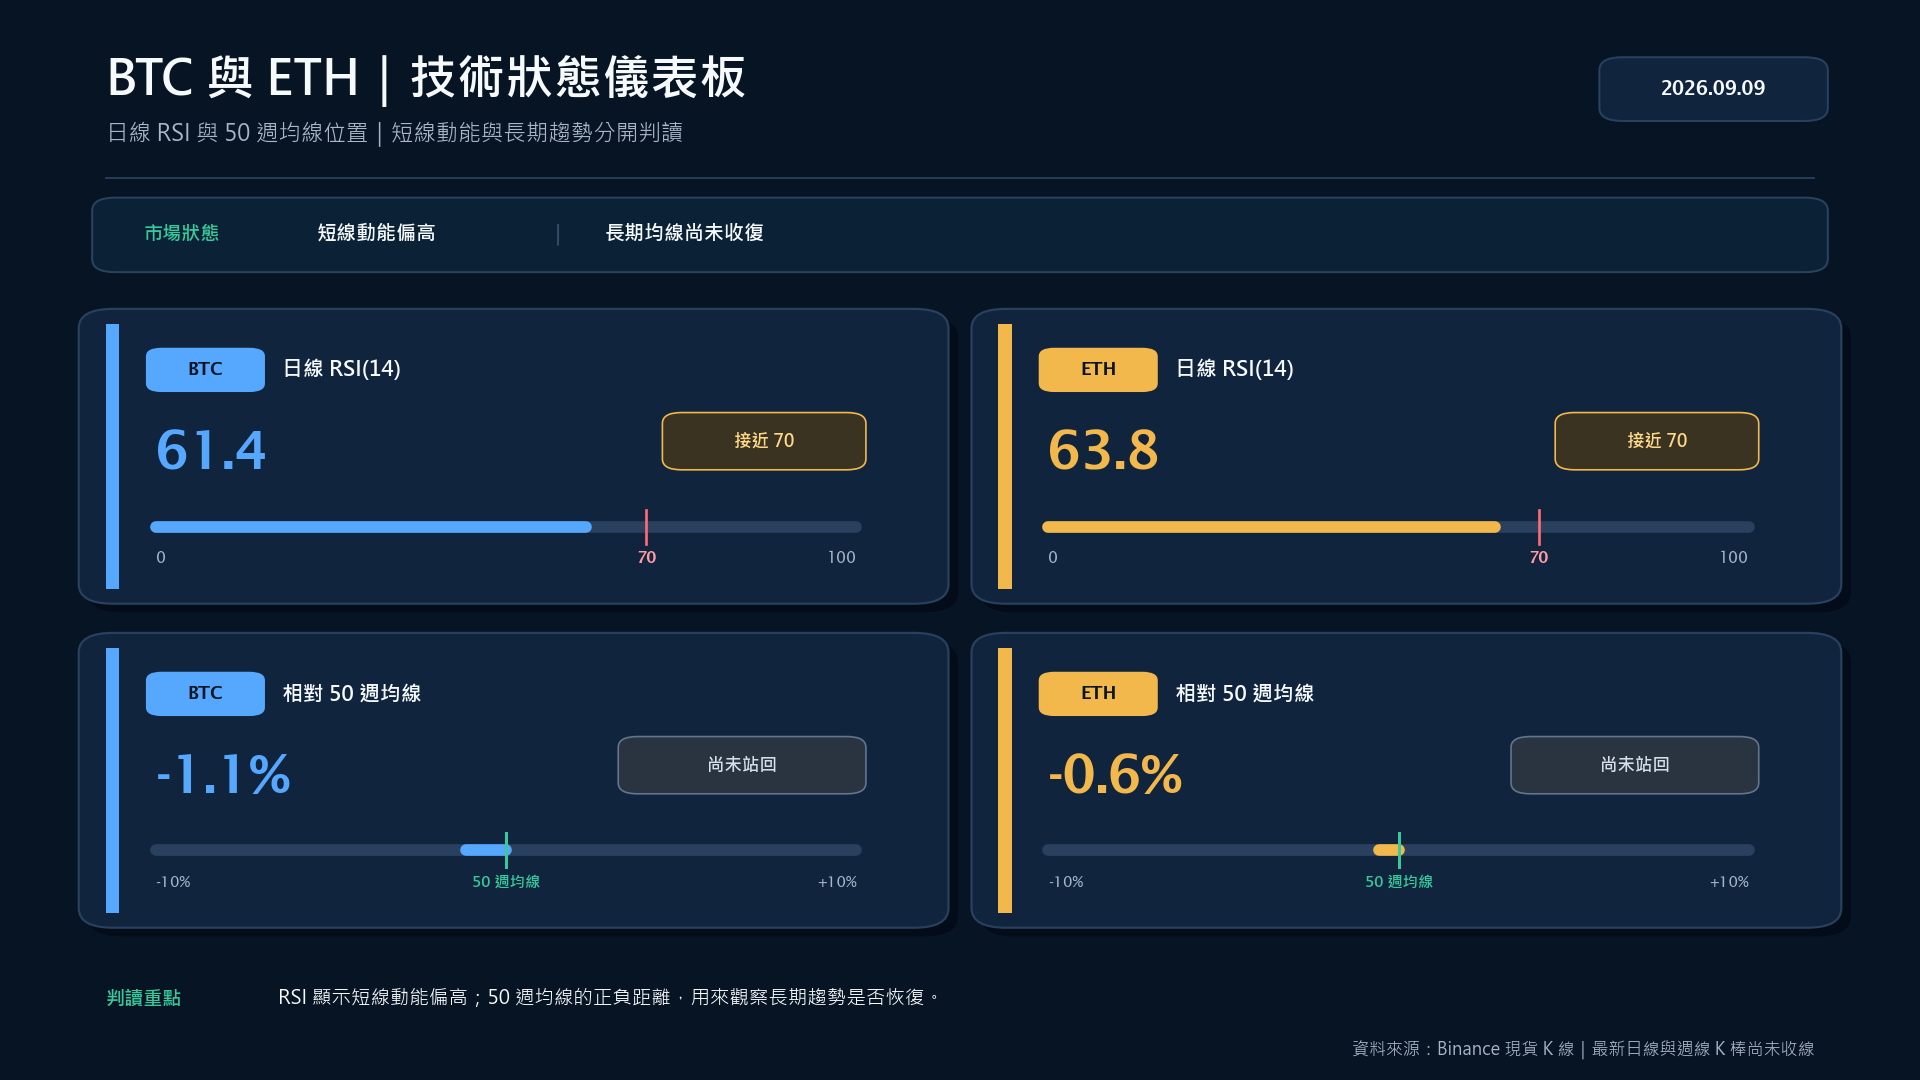Click the green 50 週均線 label in the BTC card
This screenshot has width=1920, height=1080.
click(x=506, y=882)
